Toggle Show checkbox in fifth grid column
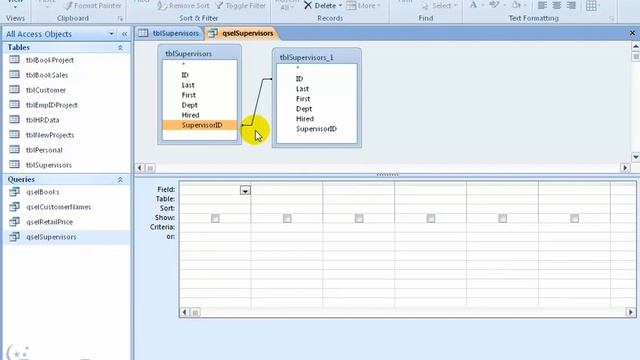Viewport: 640px width, 360px height. [x=502, y=218]
